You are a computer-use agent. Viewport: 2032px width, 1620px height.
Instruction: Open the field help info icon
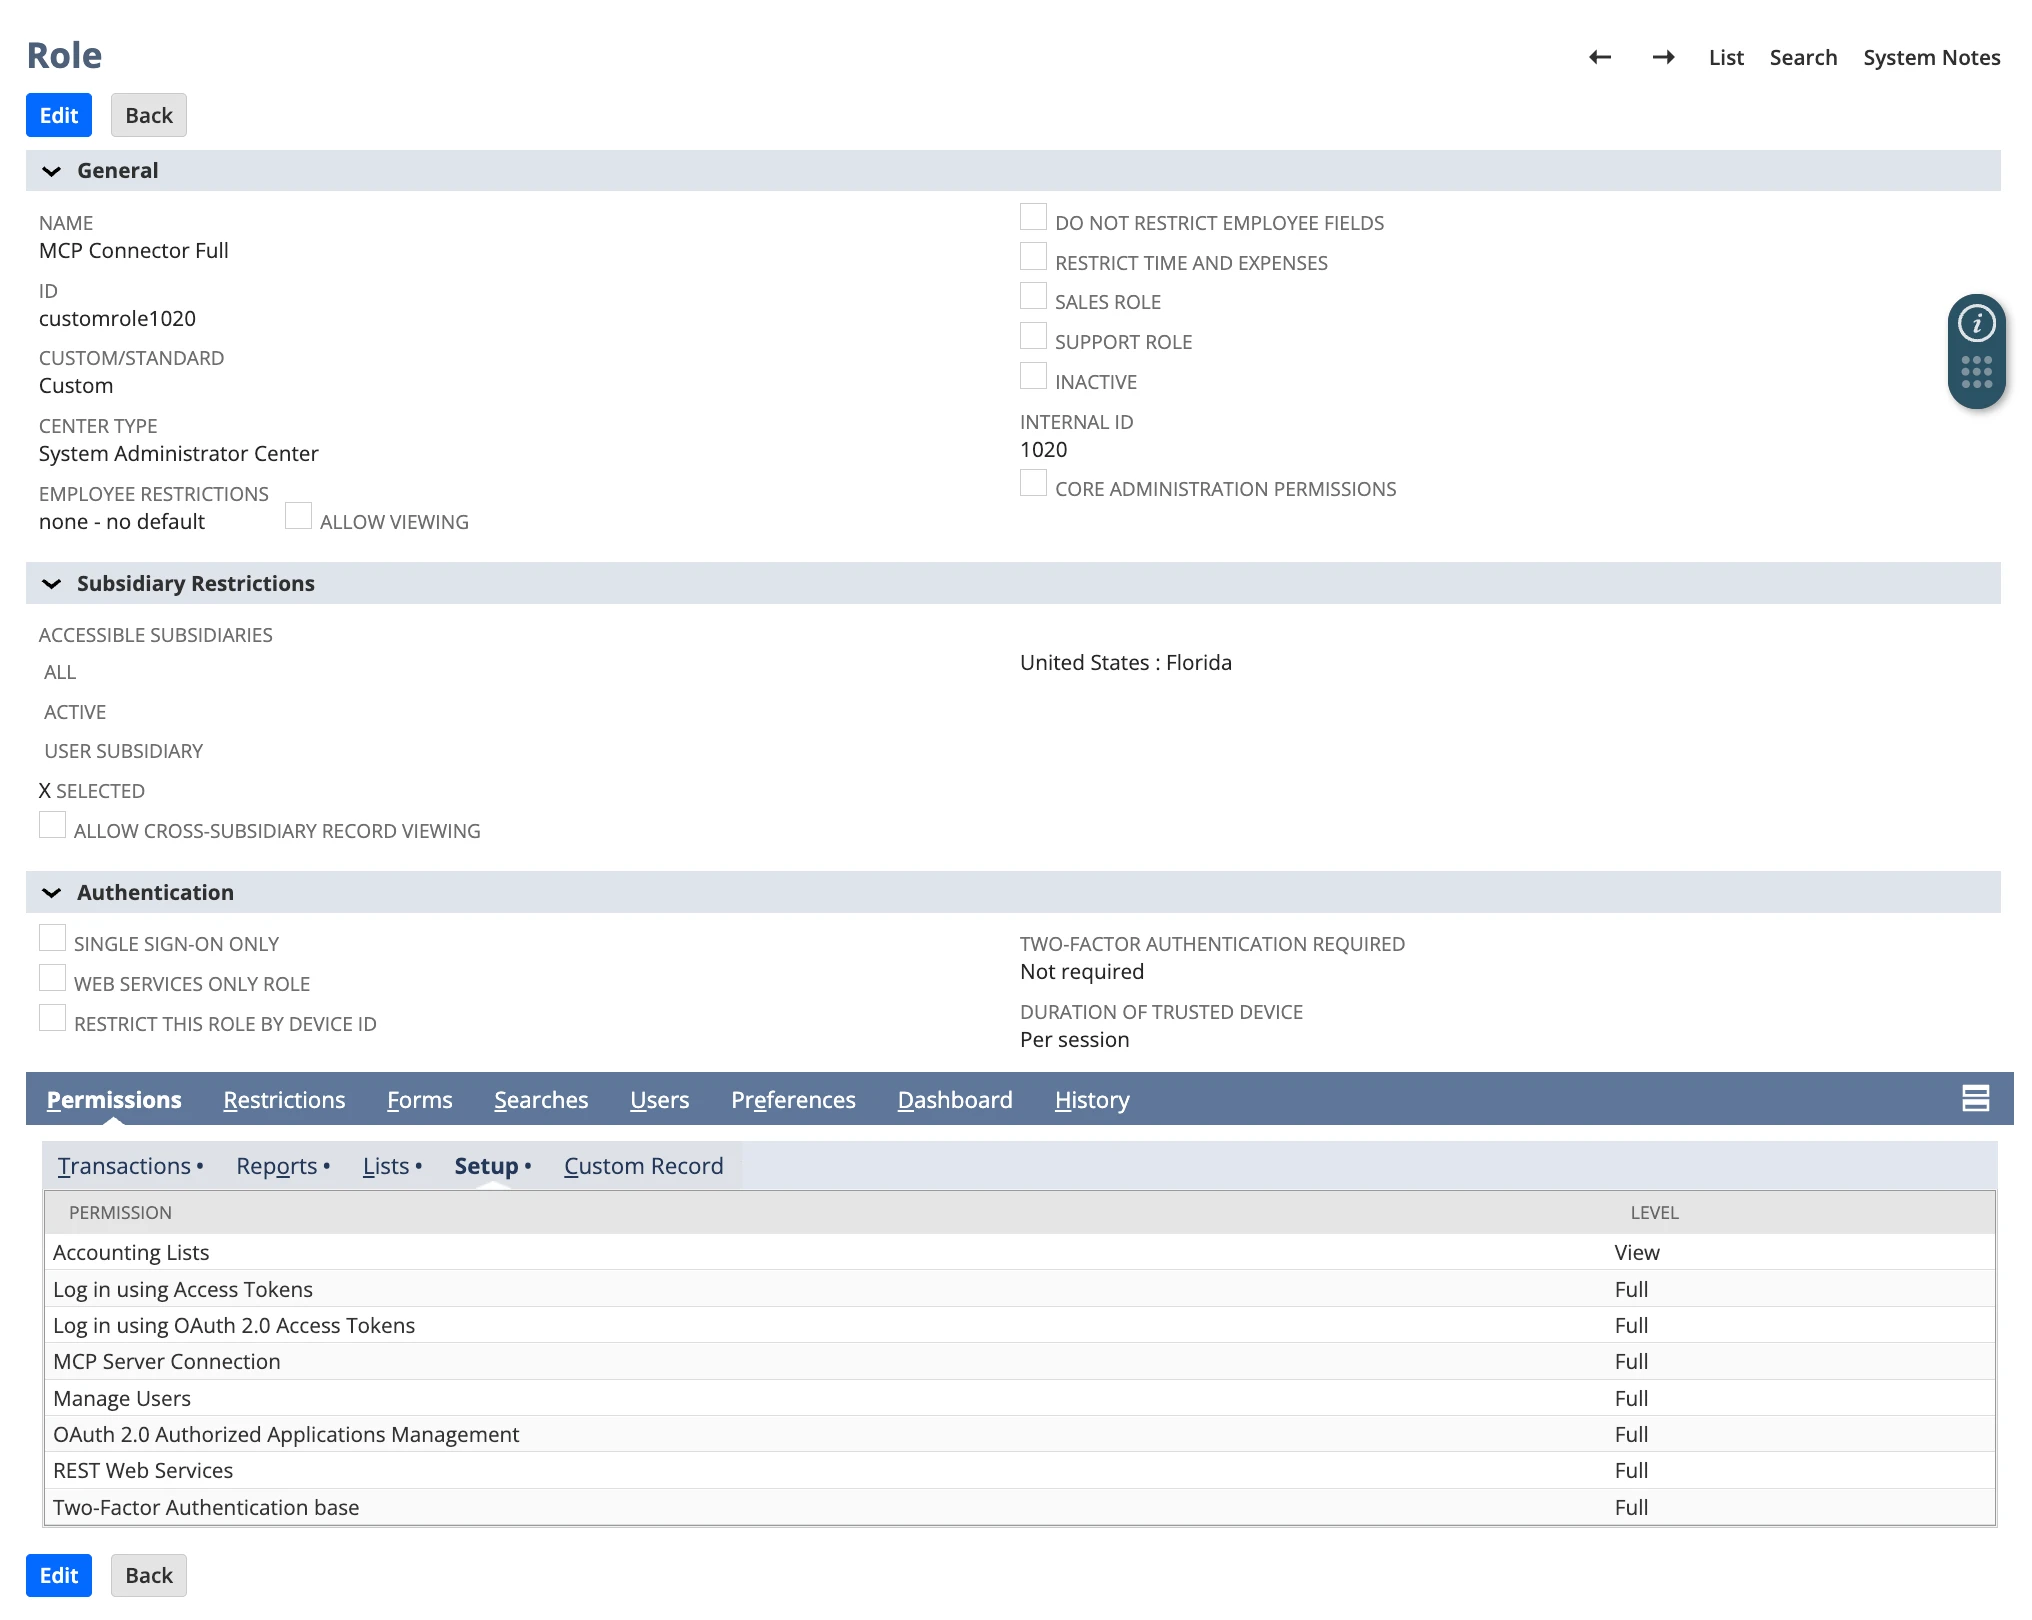1977,323
